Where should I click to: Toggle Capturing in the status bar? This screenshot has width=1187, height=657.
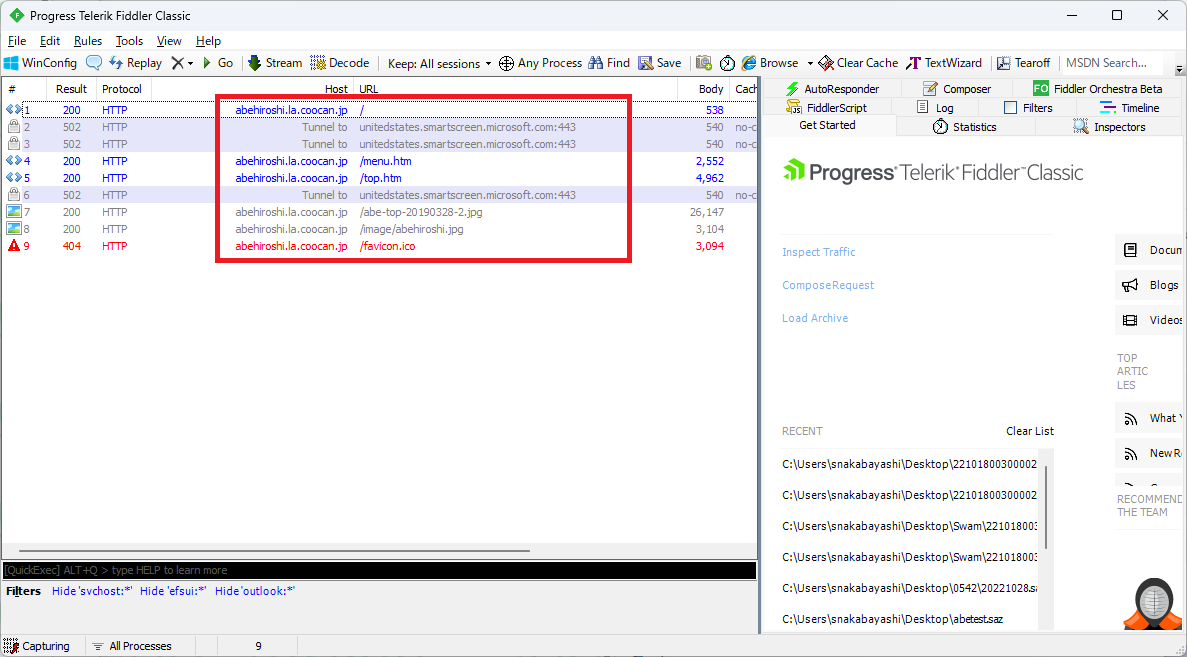click(x=37, y=646)
